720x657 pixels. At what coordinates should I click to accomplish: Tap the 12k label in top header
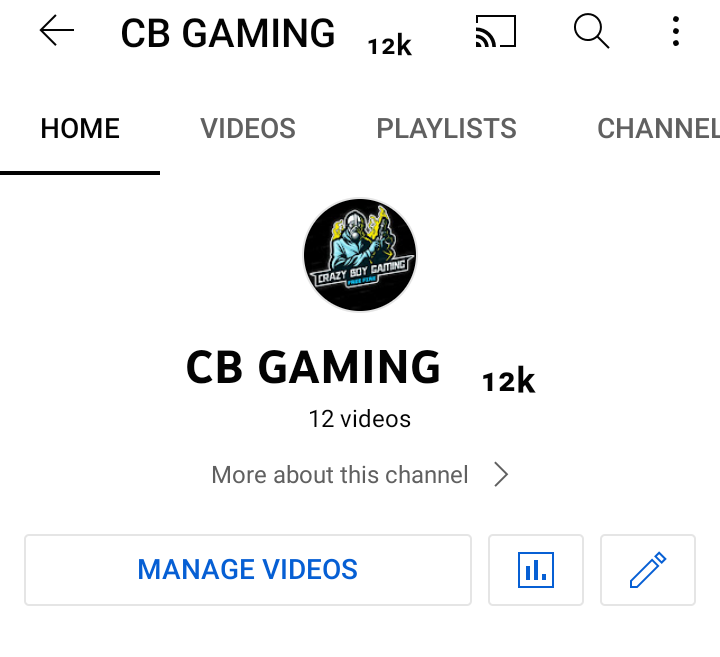[389, 46]
